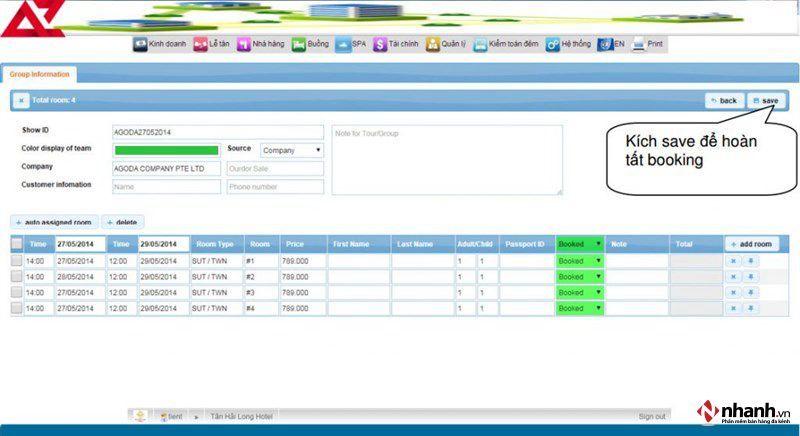Open the Kiểm toán đêm icon
This screenshot has height=436, width=800.
tap(480, 44)
